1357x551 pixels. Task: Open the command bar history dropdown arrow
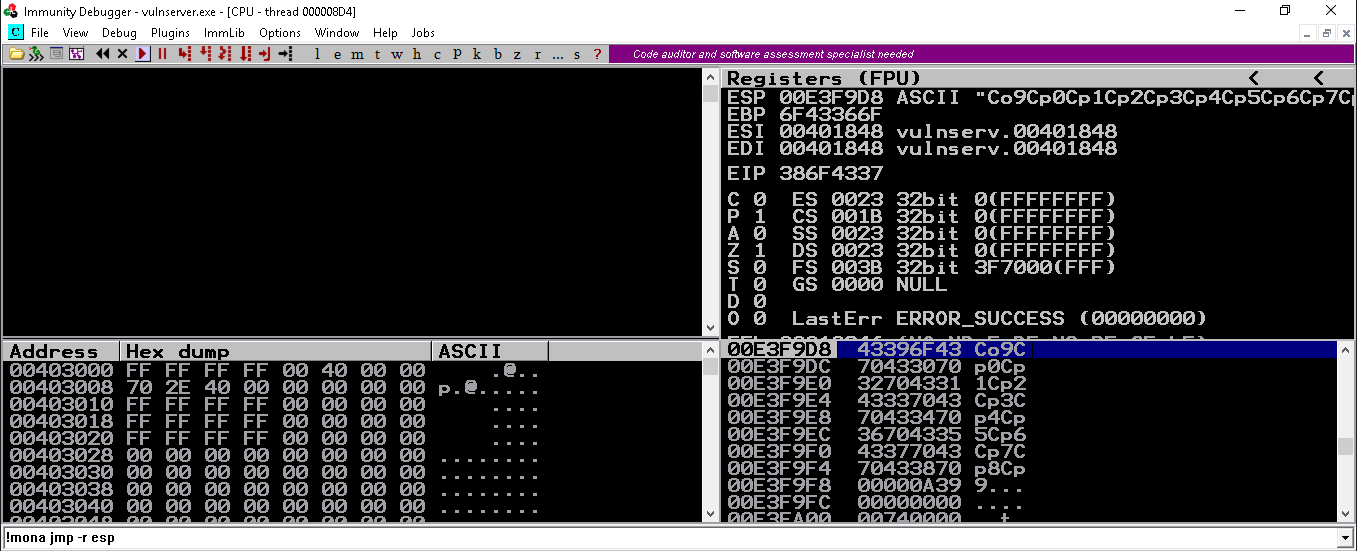1346,538
